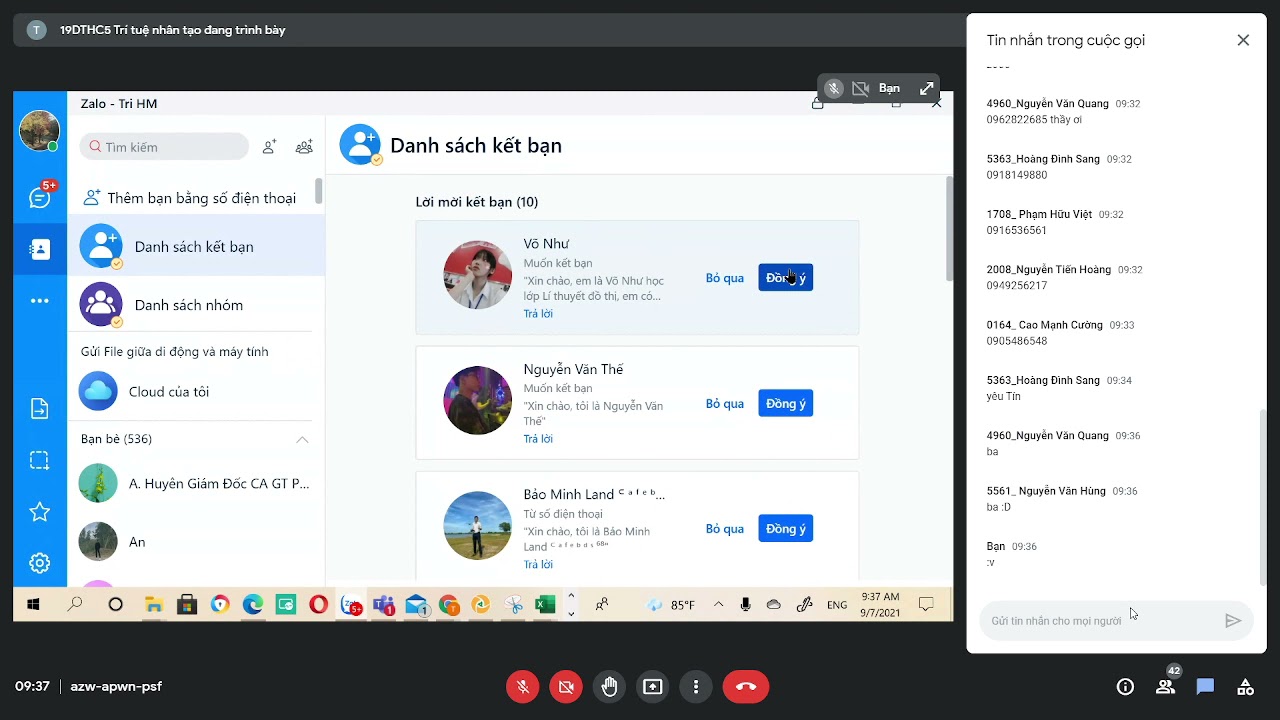1280x720 pixels.
Task: Click the Gửi tin nhắn cho mọi người field
Action: 1100,621
